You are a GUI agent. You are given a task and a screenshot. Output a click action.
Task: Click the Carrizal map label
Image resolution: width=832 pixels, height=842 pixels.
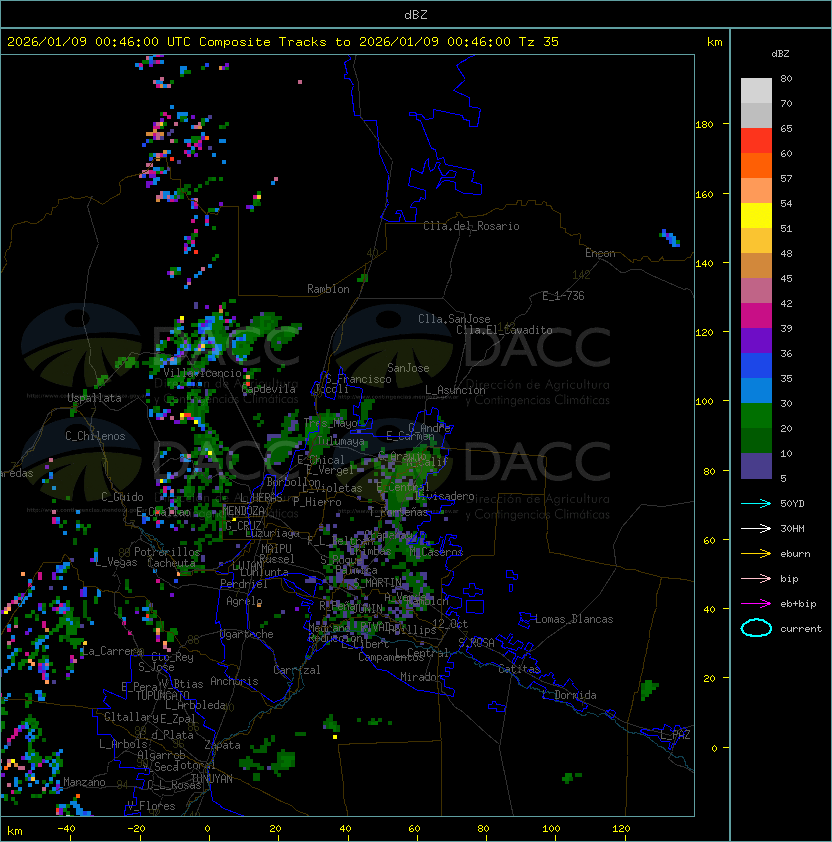[x=297, y=670]
